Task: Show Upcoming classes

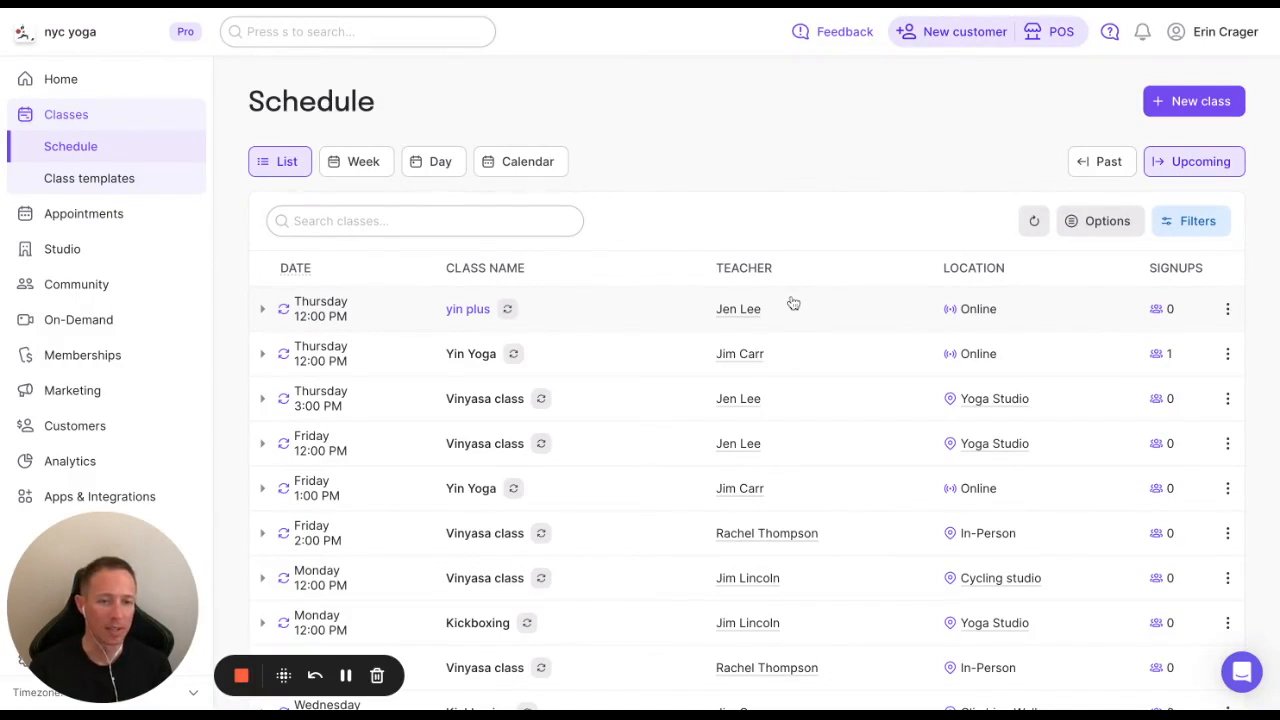Action: click(1194, 161)
